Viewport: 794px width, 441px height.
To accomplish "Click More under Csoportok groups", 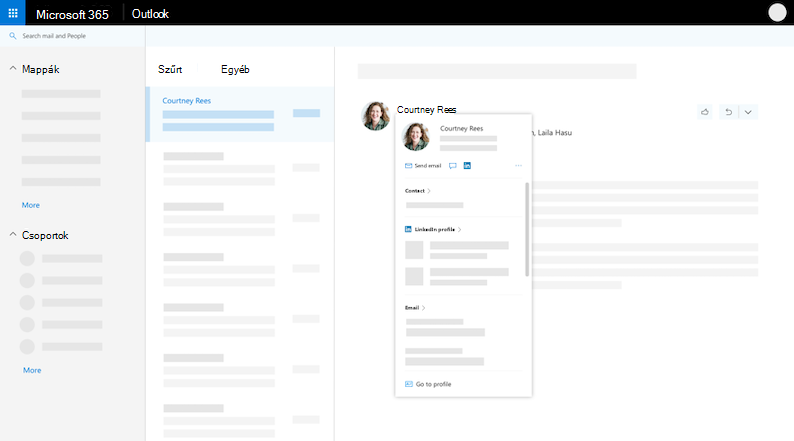I will [32, 370].
